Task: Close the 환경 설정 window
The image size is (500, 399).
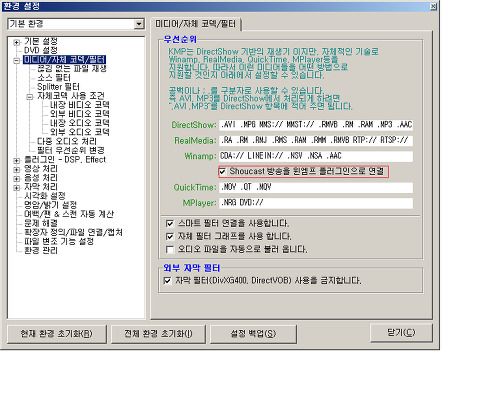Action: [x=433, y=6]
